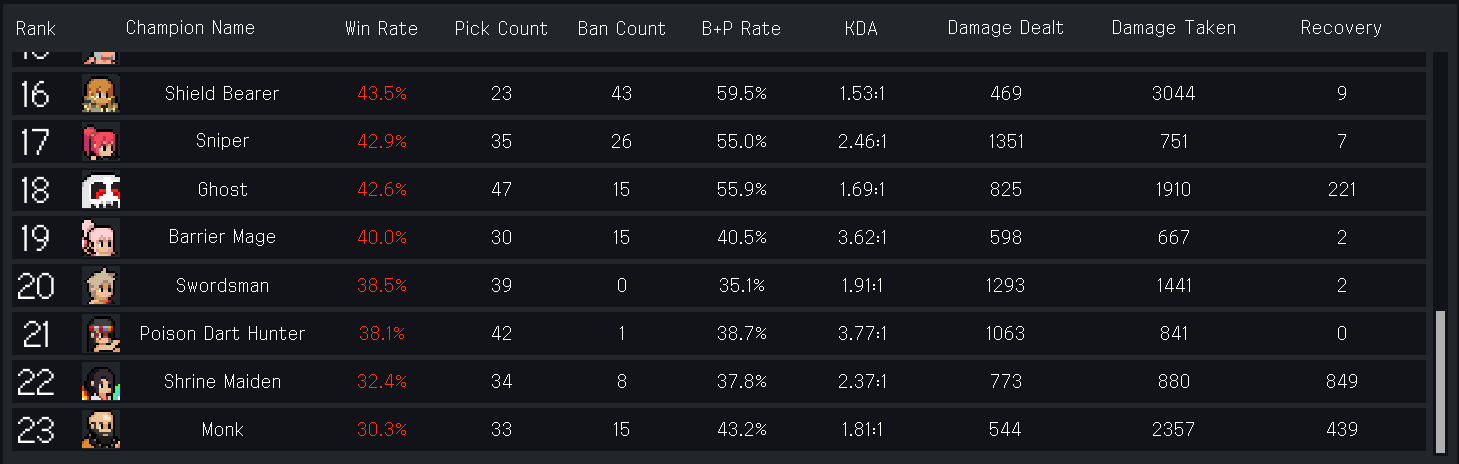
Task: Sort table by Win Rate column header
Action: pos(381,28)
